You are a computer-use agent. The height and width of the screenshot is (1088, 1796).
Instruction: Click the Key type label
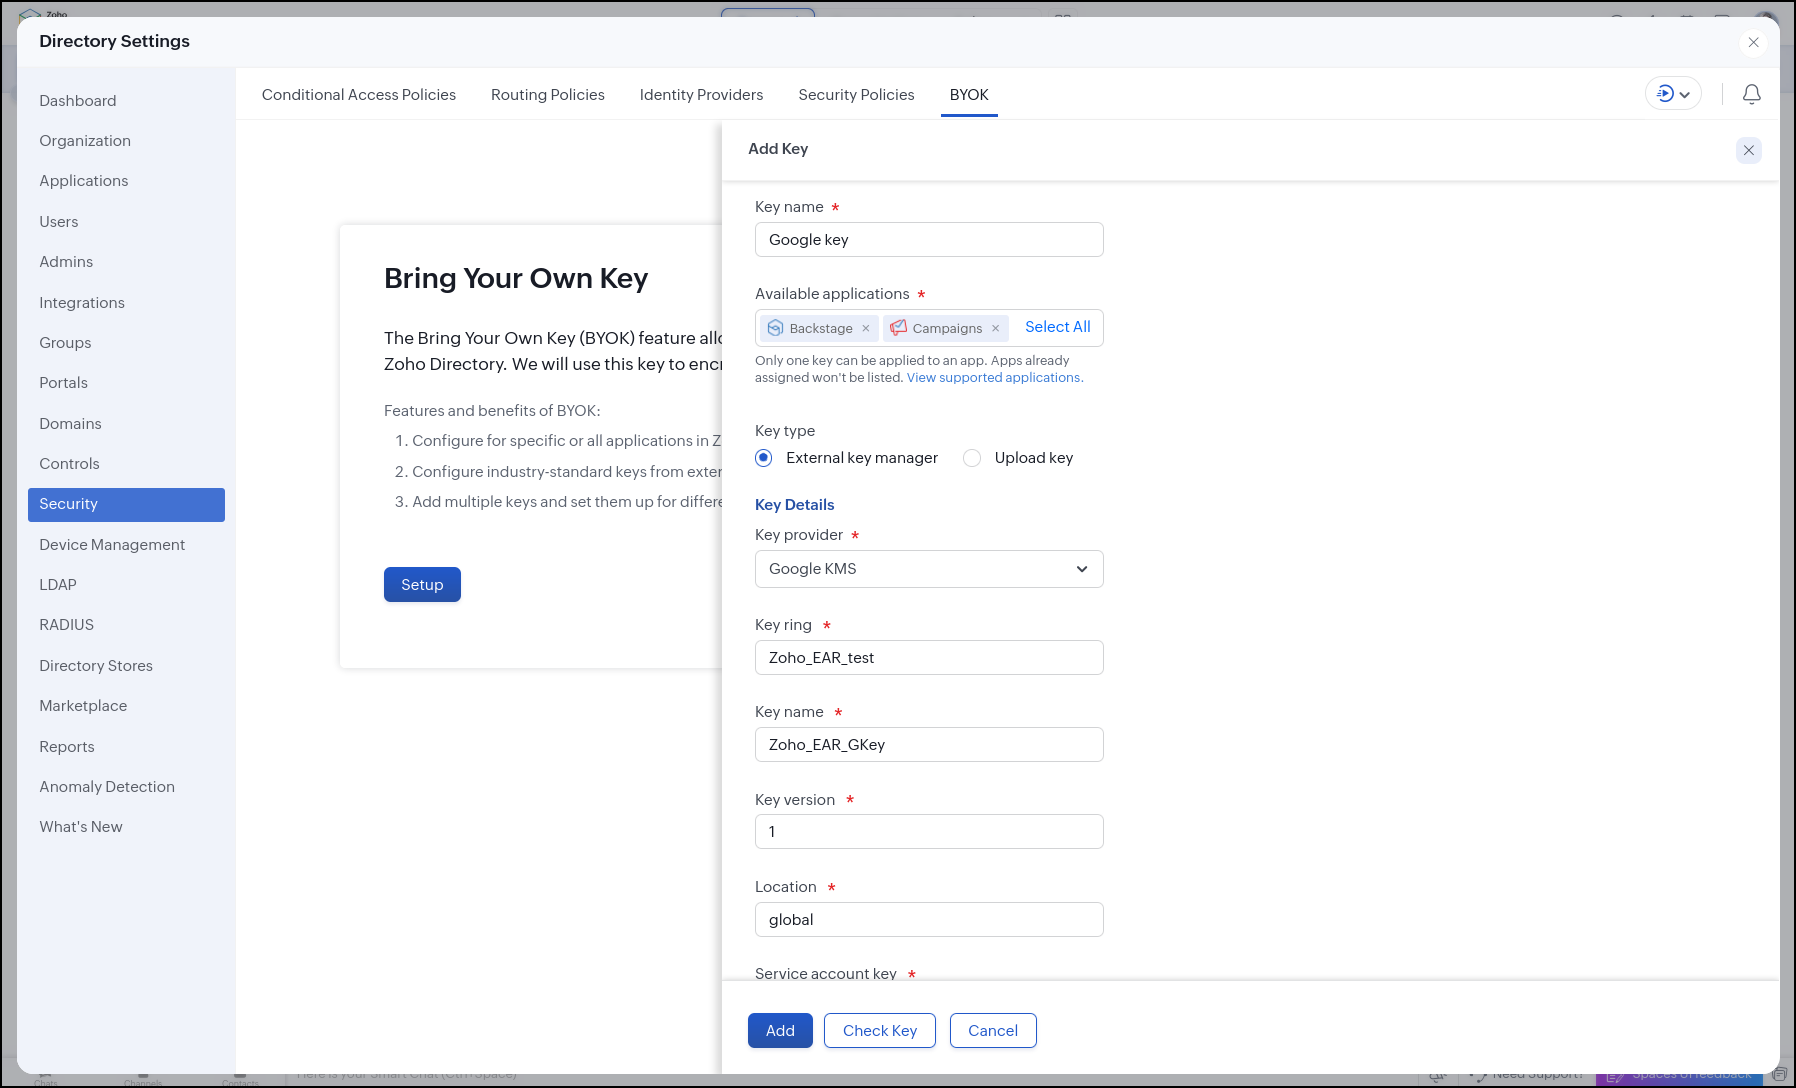[x=785, y=431]
